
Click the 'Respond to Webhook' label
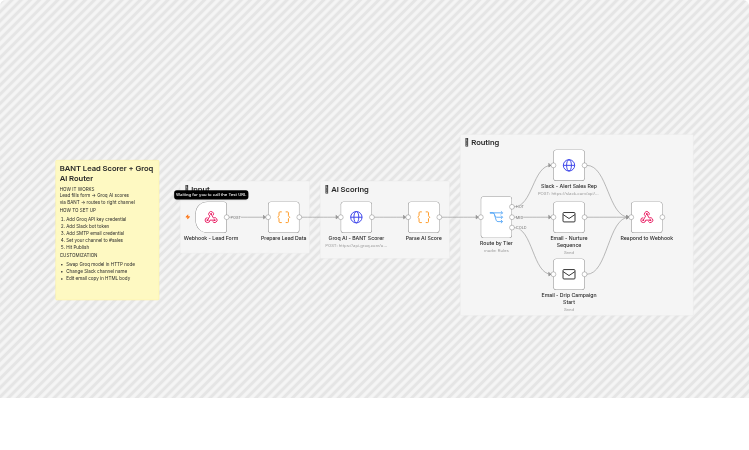[647, 238]
